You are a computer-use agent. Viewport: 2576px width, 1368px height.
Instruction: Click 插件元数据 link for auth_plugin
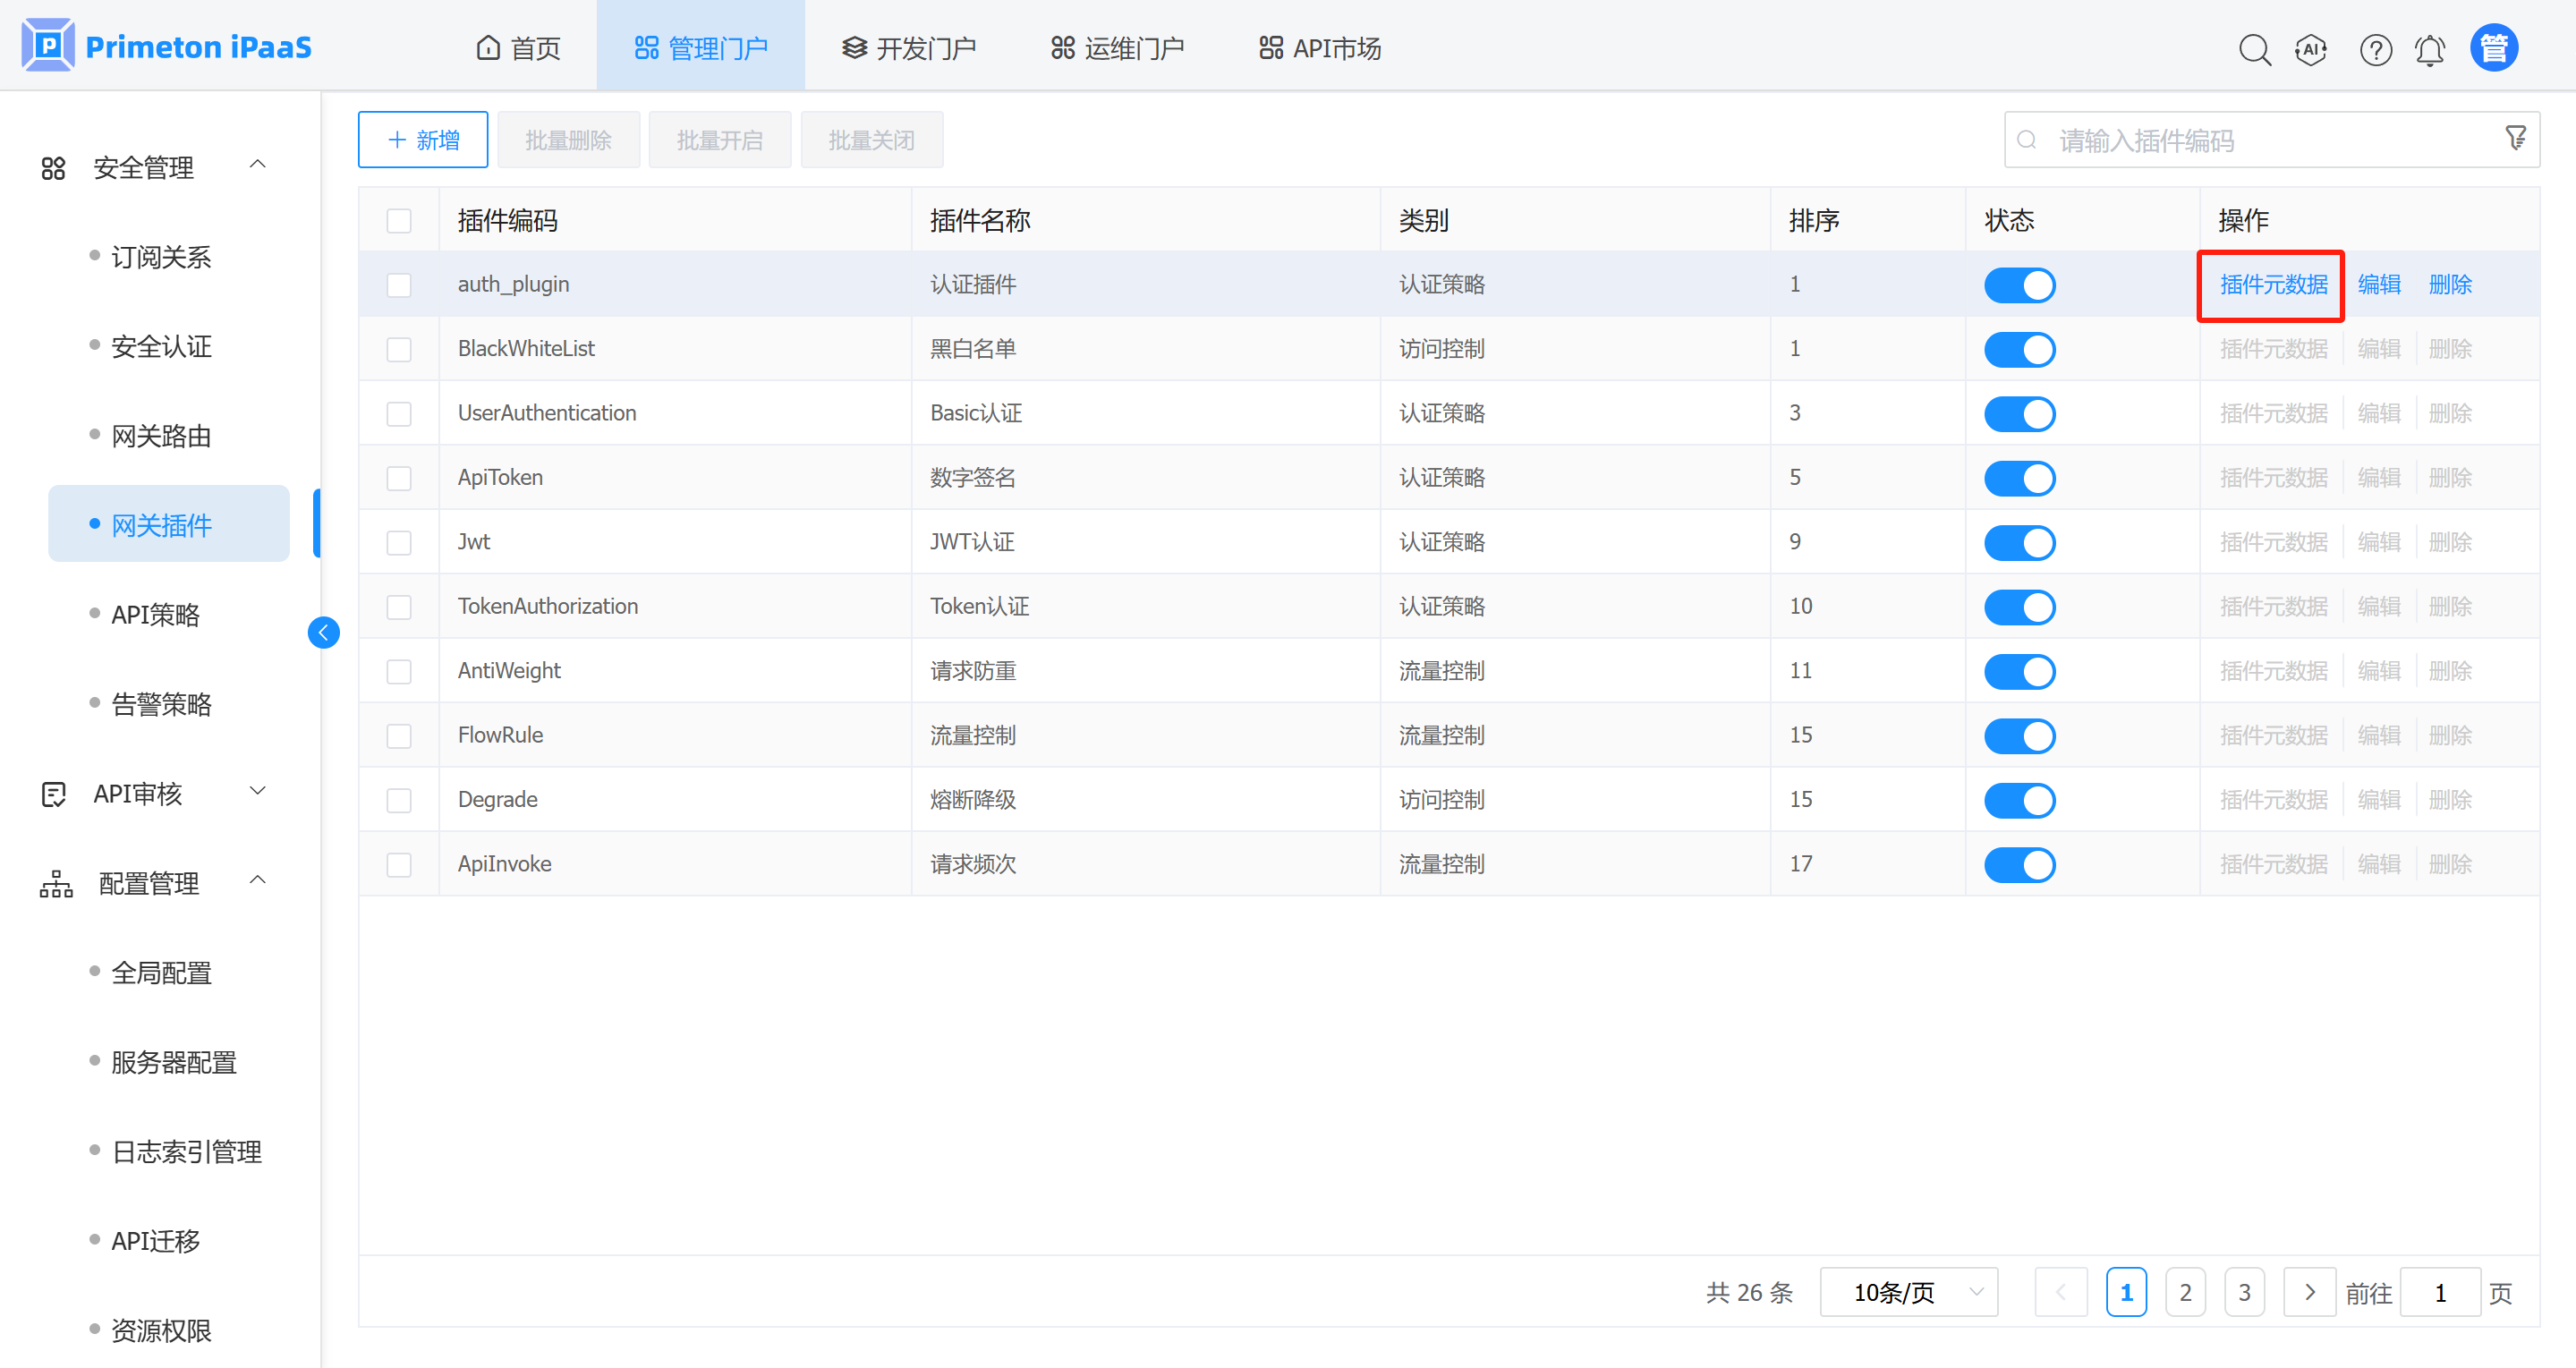[x=2273, y=285]
